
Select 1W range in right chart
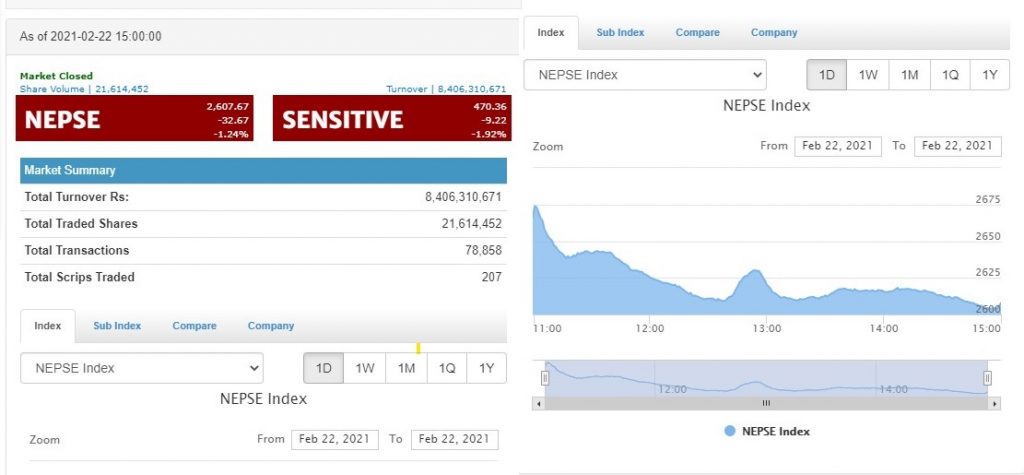click(x=868, y=75)
